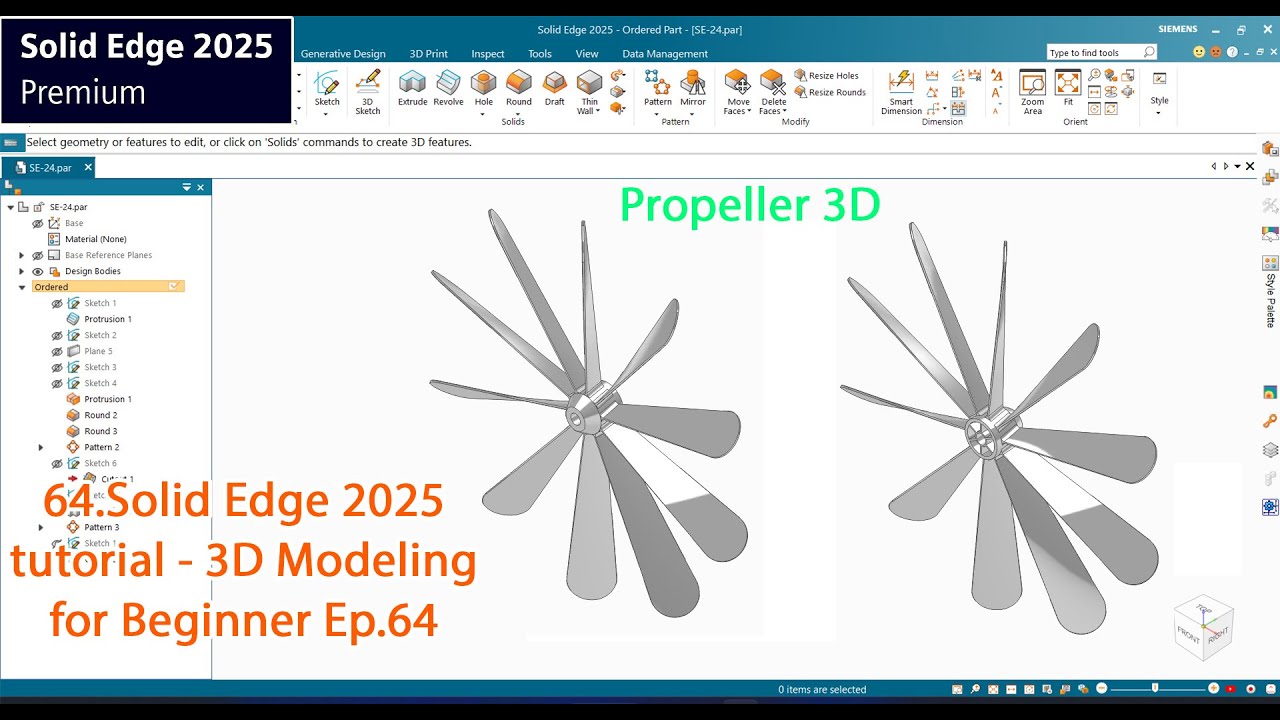Viewport: 1280px width, 720px height.
Task: Open the 3D Print tab
Action: coord(429,54)
